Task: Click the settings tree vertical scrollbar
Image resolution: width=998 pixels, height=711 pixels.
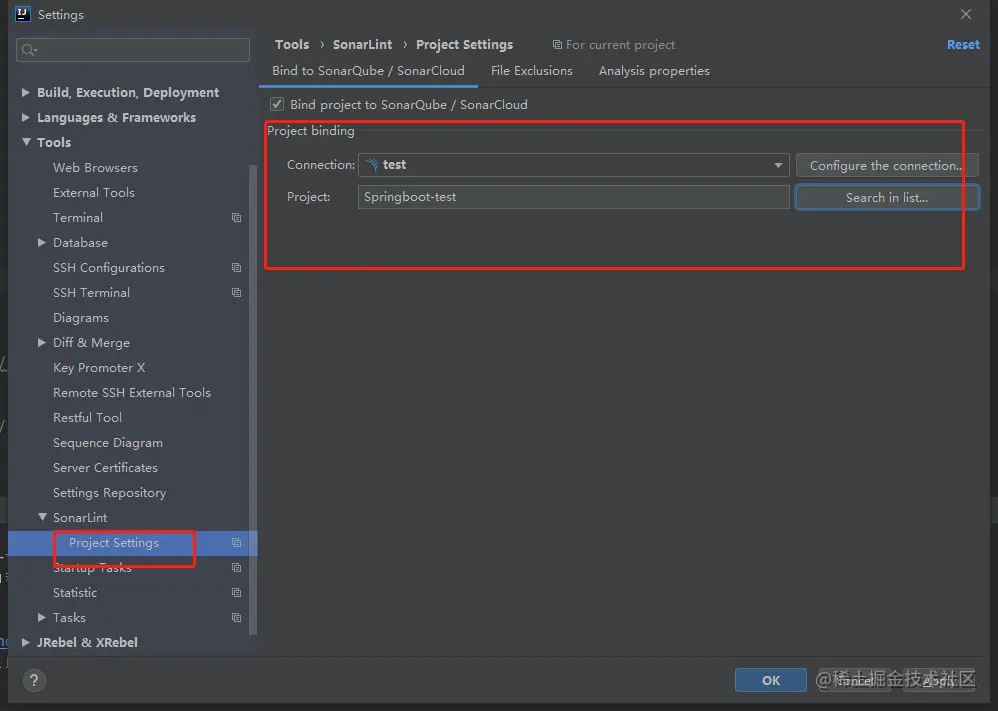Action: [x=253, y=400]
